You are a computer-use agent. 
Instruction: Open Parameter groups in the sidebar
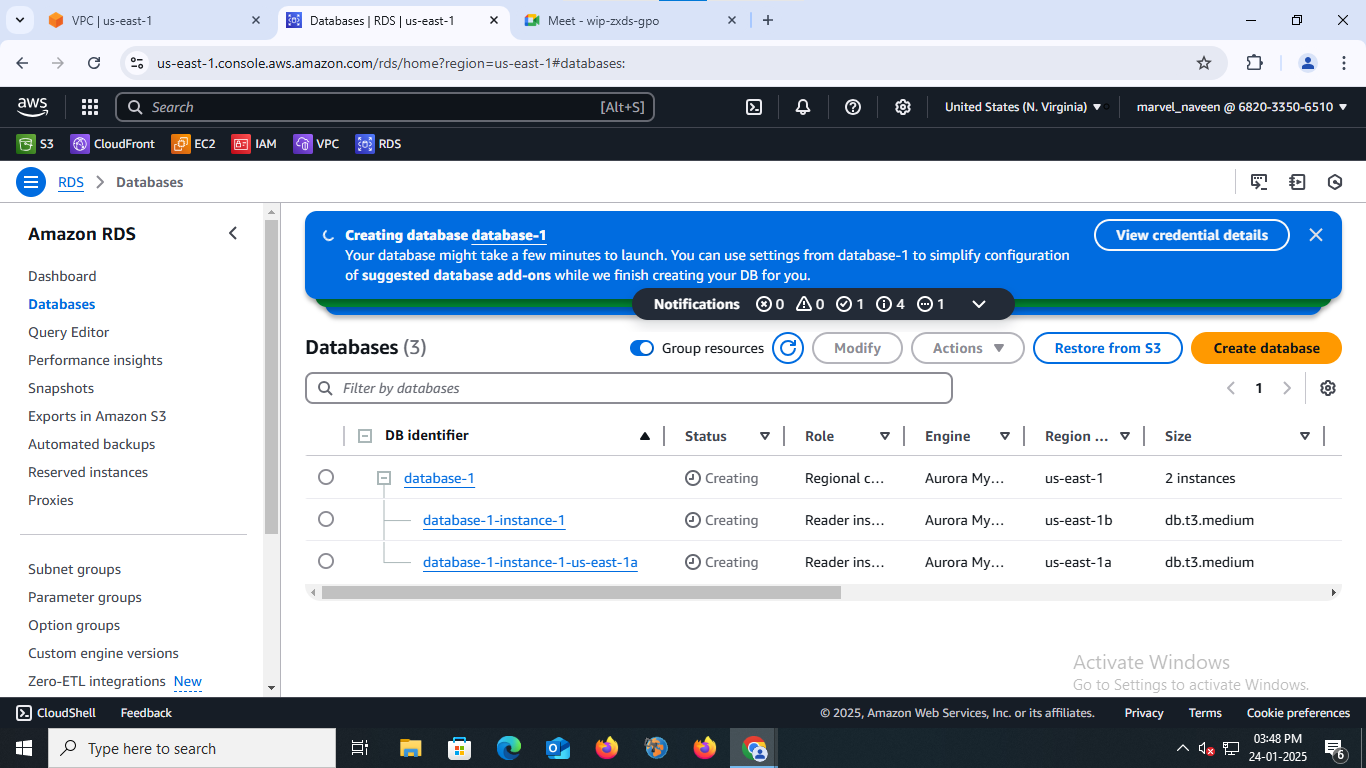click(85, 597)
